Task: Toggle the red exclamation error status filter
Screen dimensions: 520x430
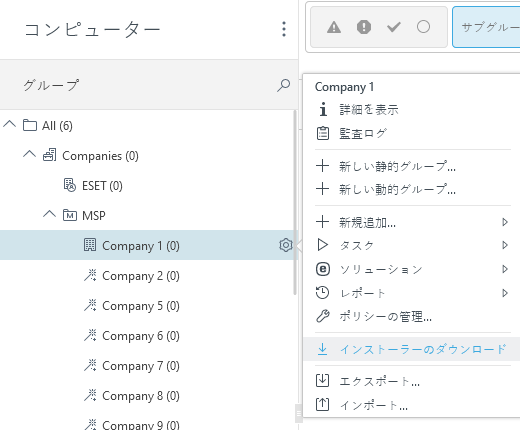Action: click(364, 27)
